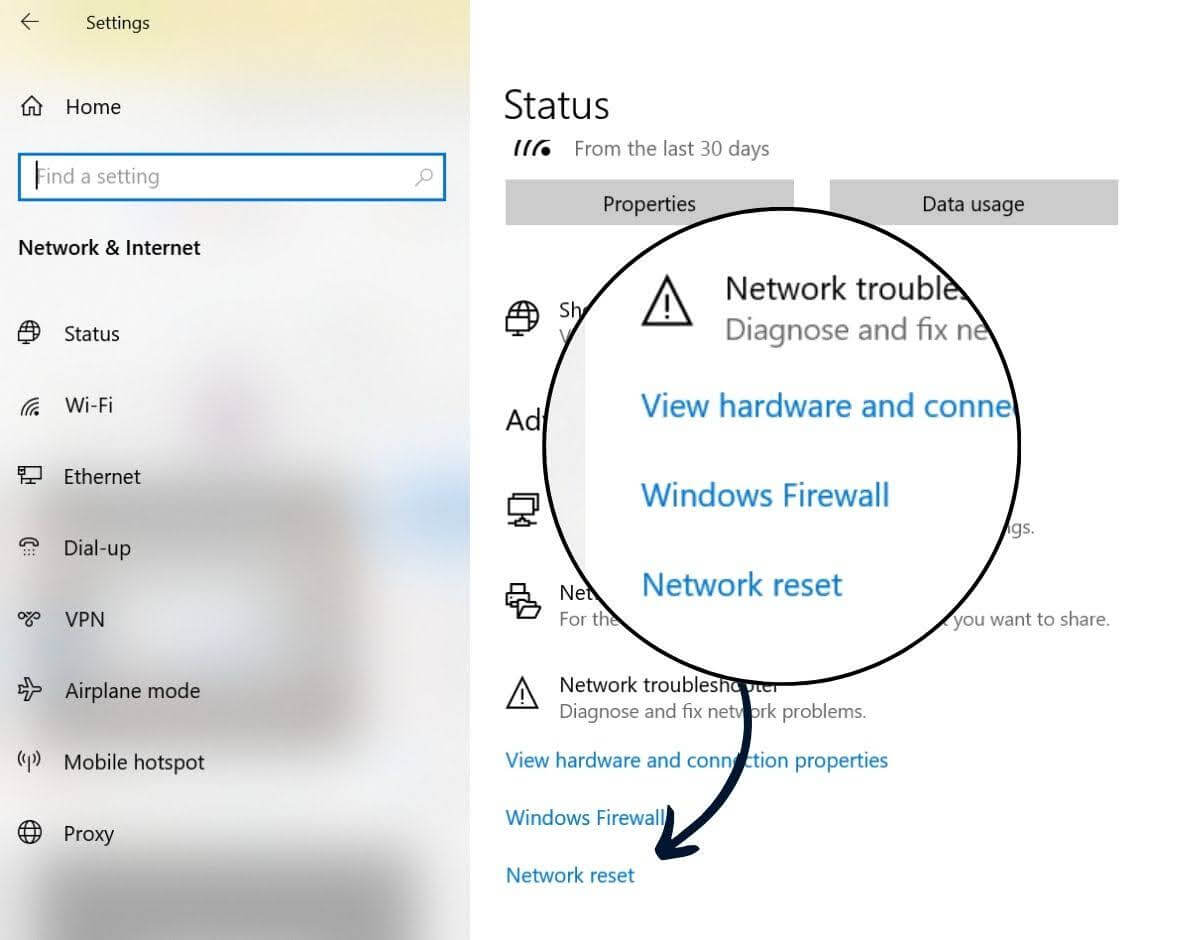Click the VPN icon in sidebar
Viewport: 1200px width, 940px height.
coord(30,619)
